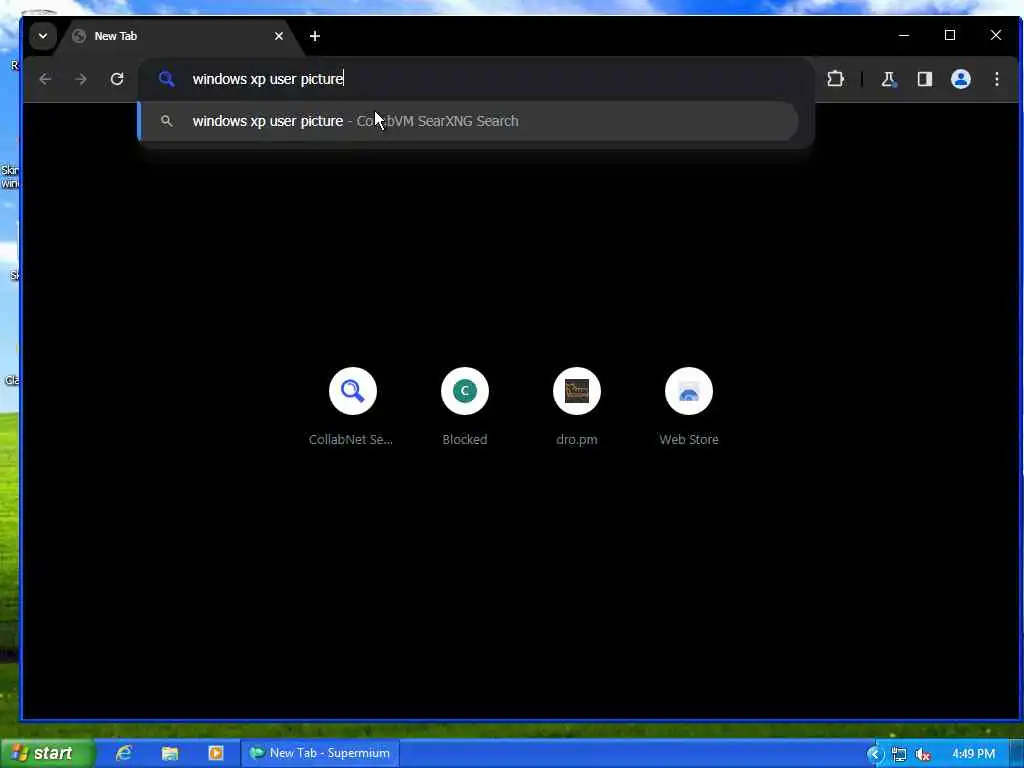The width and height of the screenshot is (1024, 768).
Task: Open the dro.pm shortcut
Action: click(577, 391)
